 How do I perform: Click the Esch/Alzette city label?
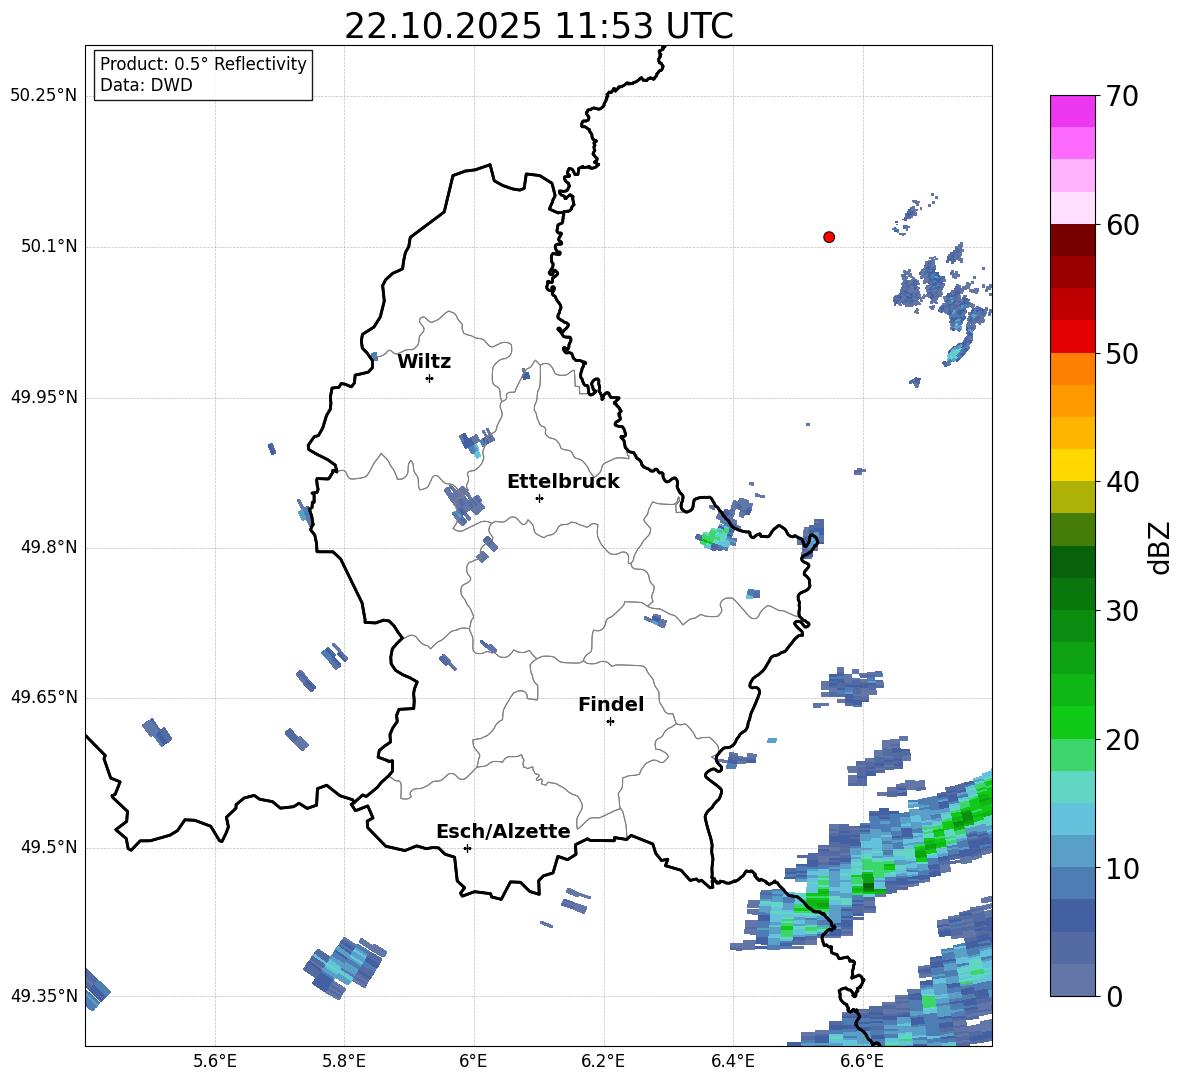point(503,831)
